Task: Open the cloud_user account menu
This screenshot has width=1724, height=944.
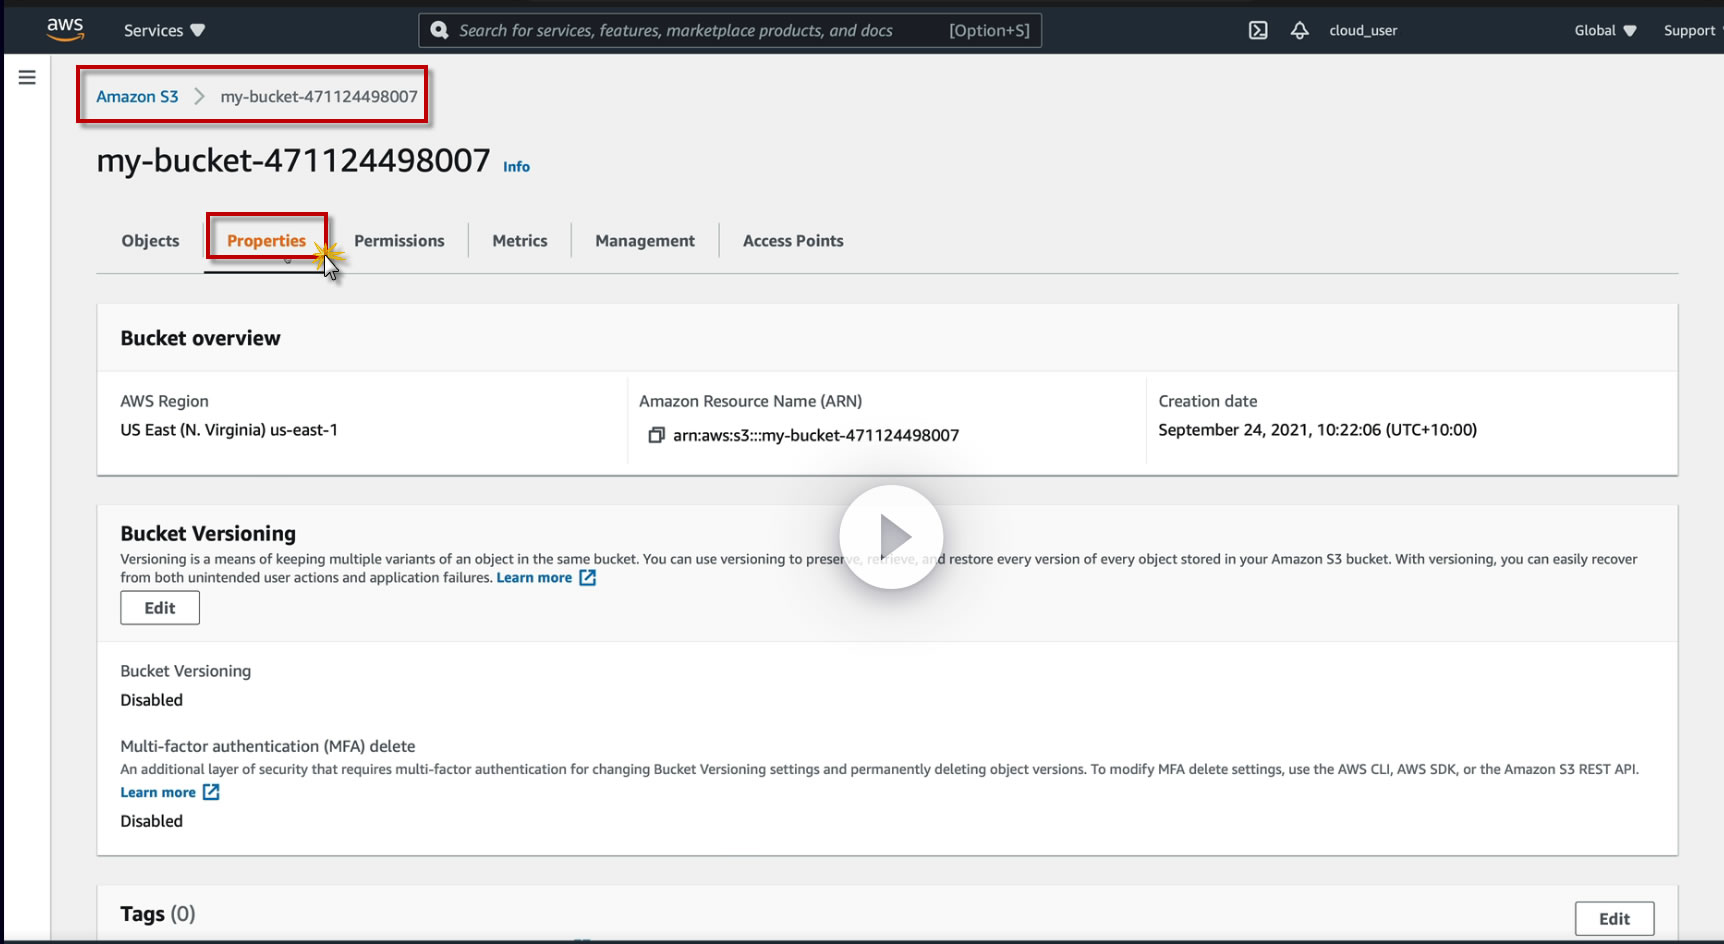Action: click(x=1363, y=30)
